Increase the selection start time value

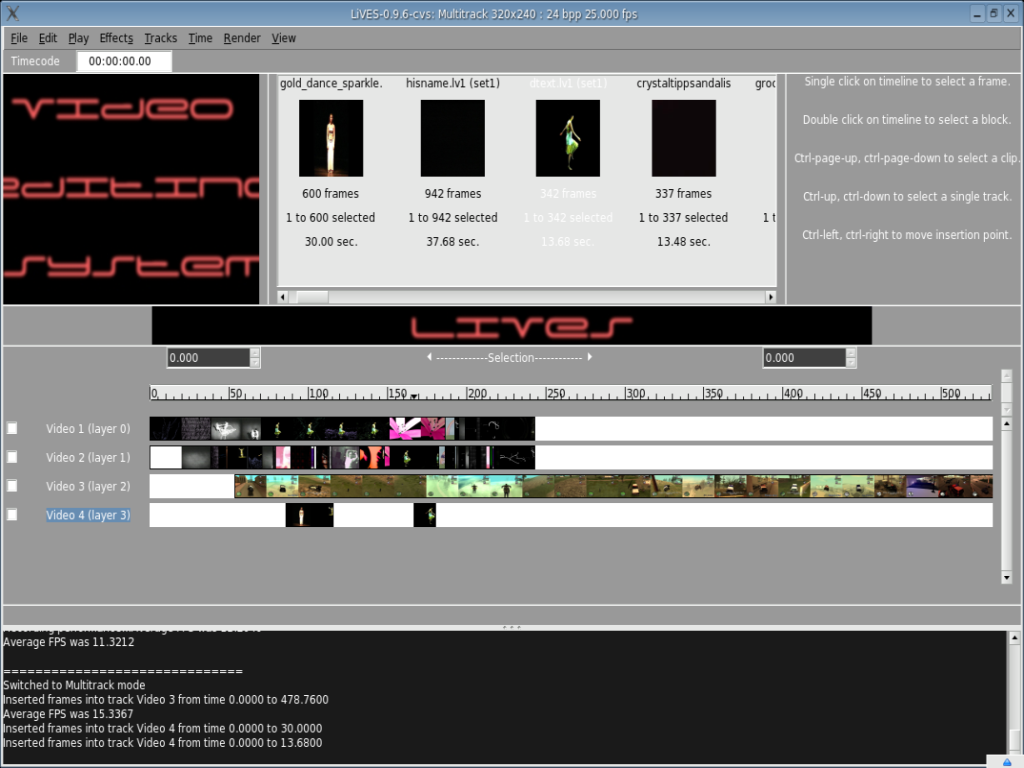pos(255,353)
